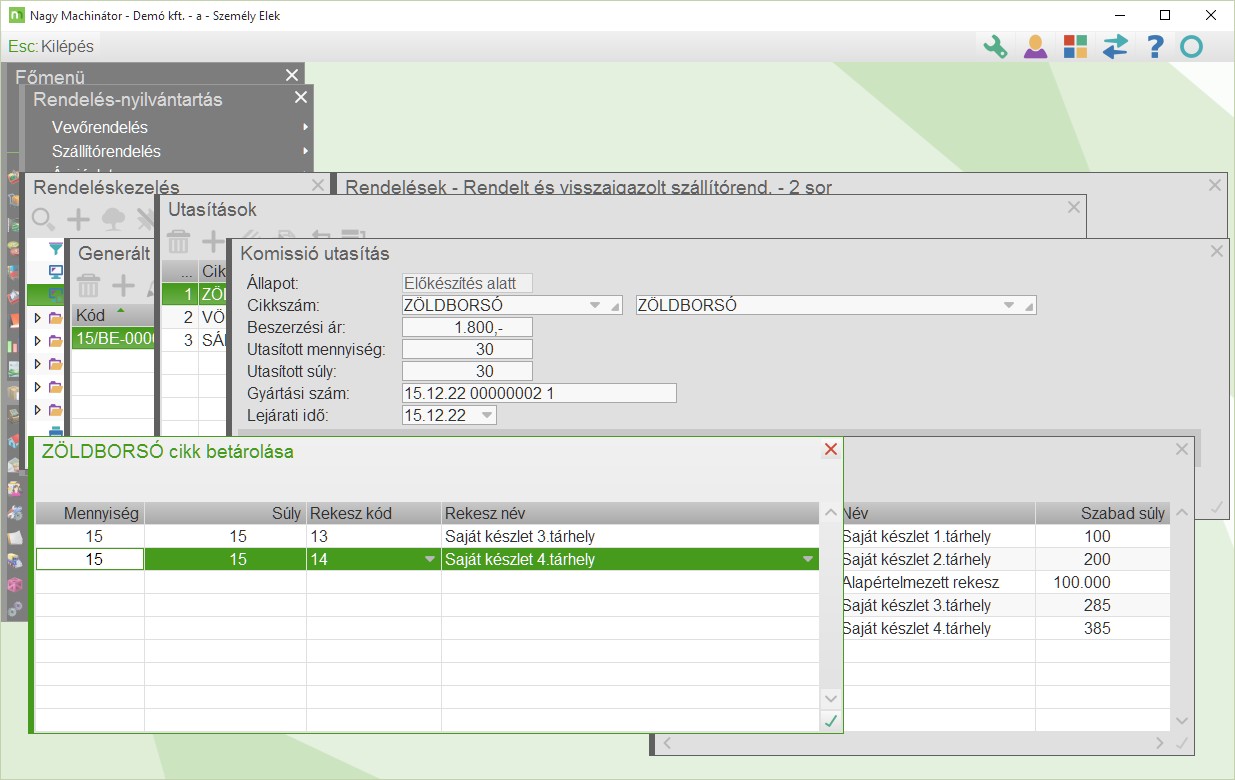The image size is (1235, 780).
Task: Select the 15/BE-0000 row in Generált
Action: point(113,339)
